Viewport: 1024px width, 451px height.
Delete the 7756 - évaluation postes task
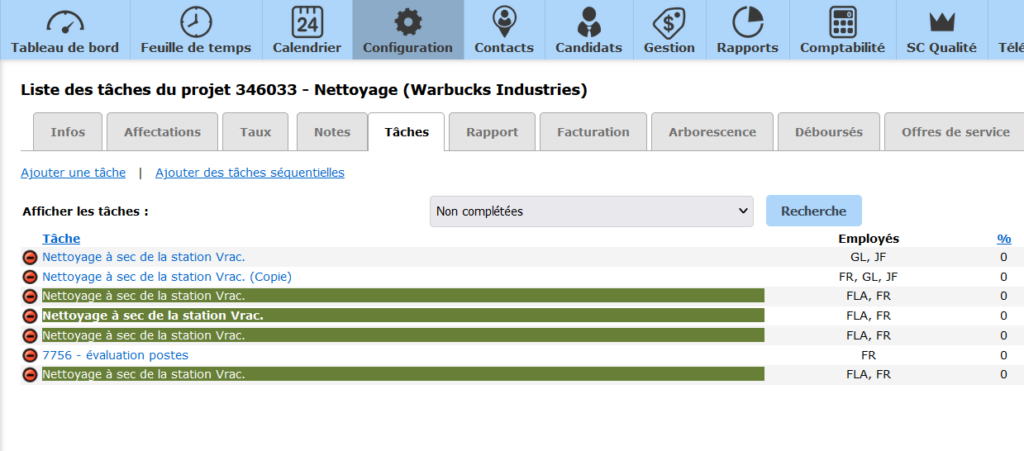(x=30, y=355)
